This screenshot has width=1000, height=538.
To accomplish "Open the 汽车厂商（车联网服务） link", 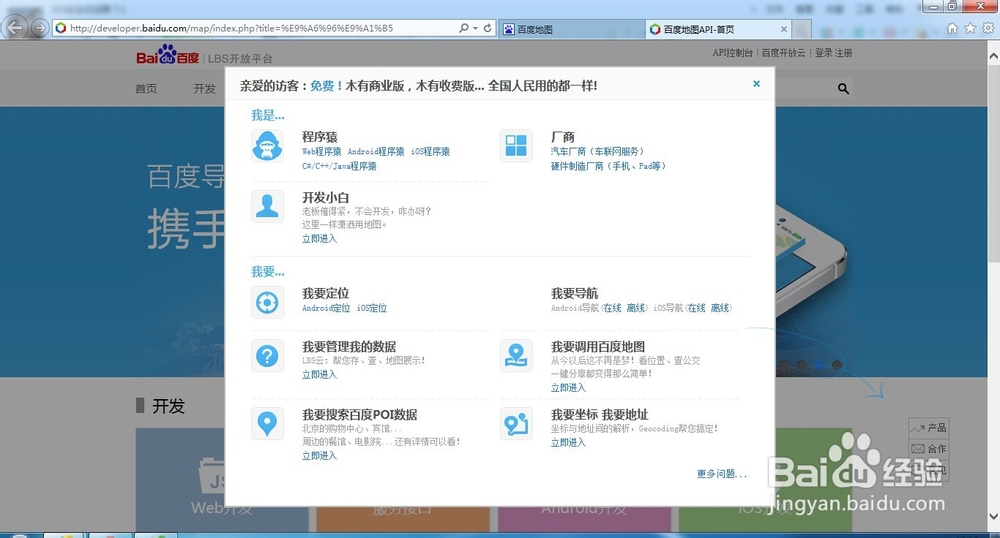I will click(598, 152).
